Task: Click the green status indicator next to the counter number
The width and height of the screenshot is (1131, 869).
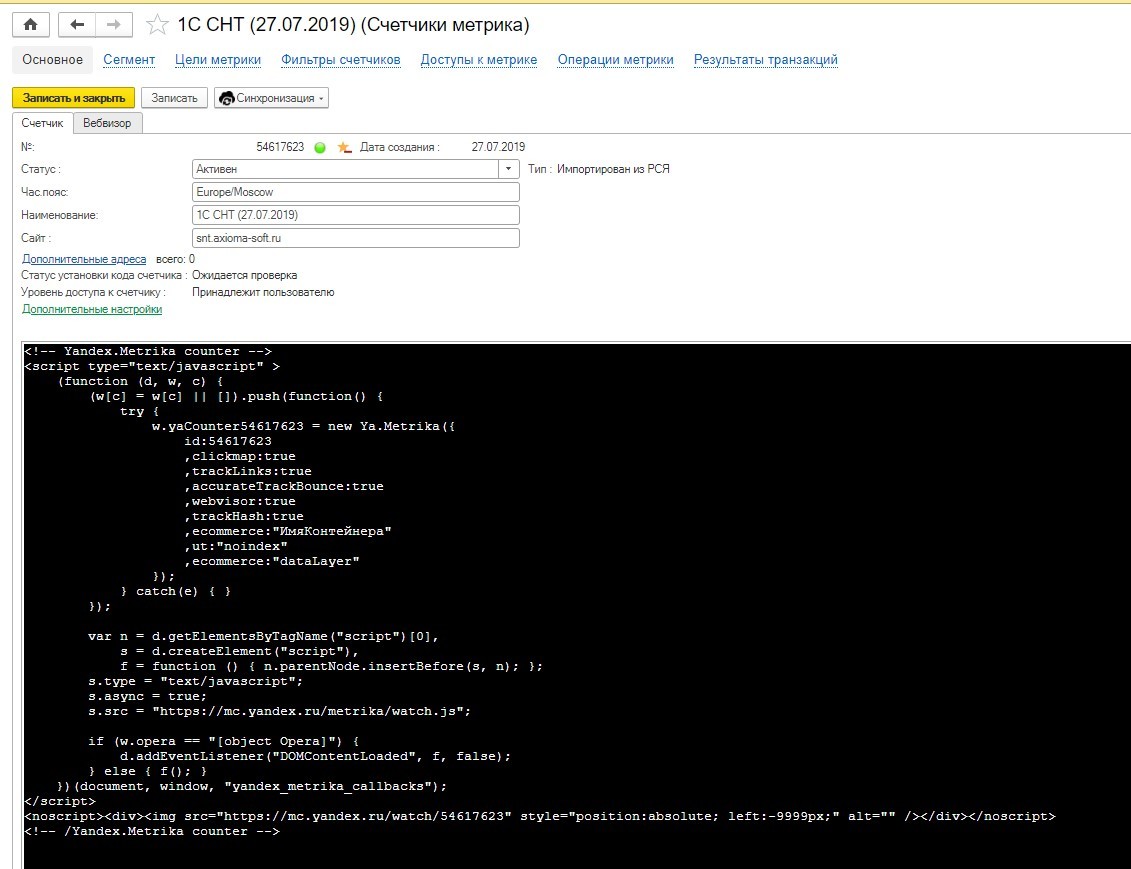Action: (320, 148)
